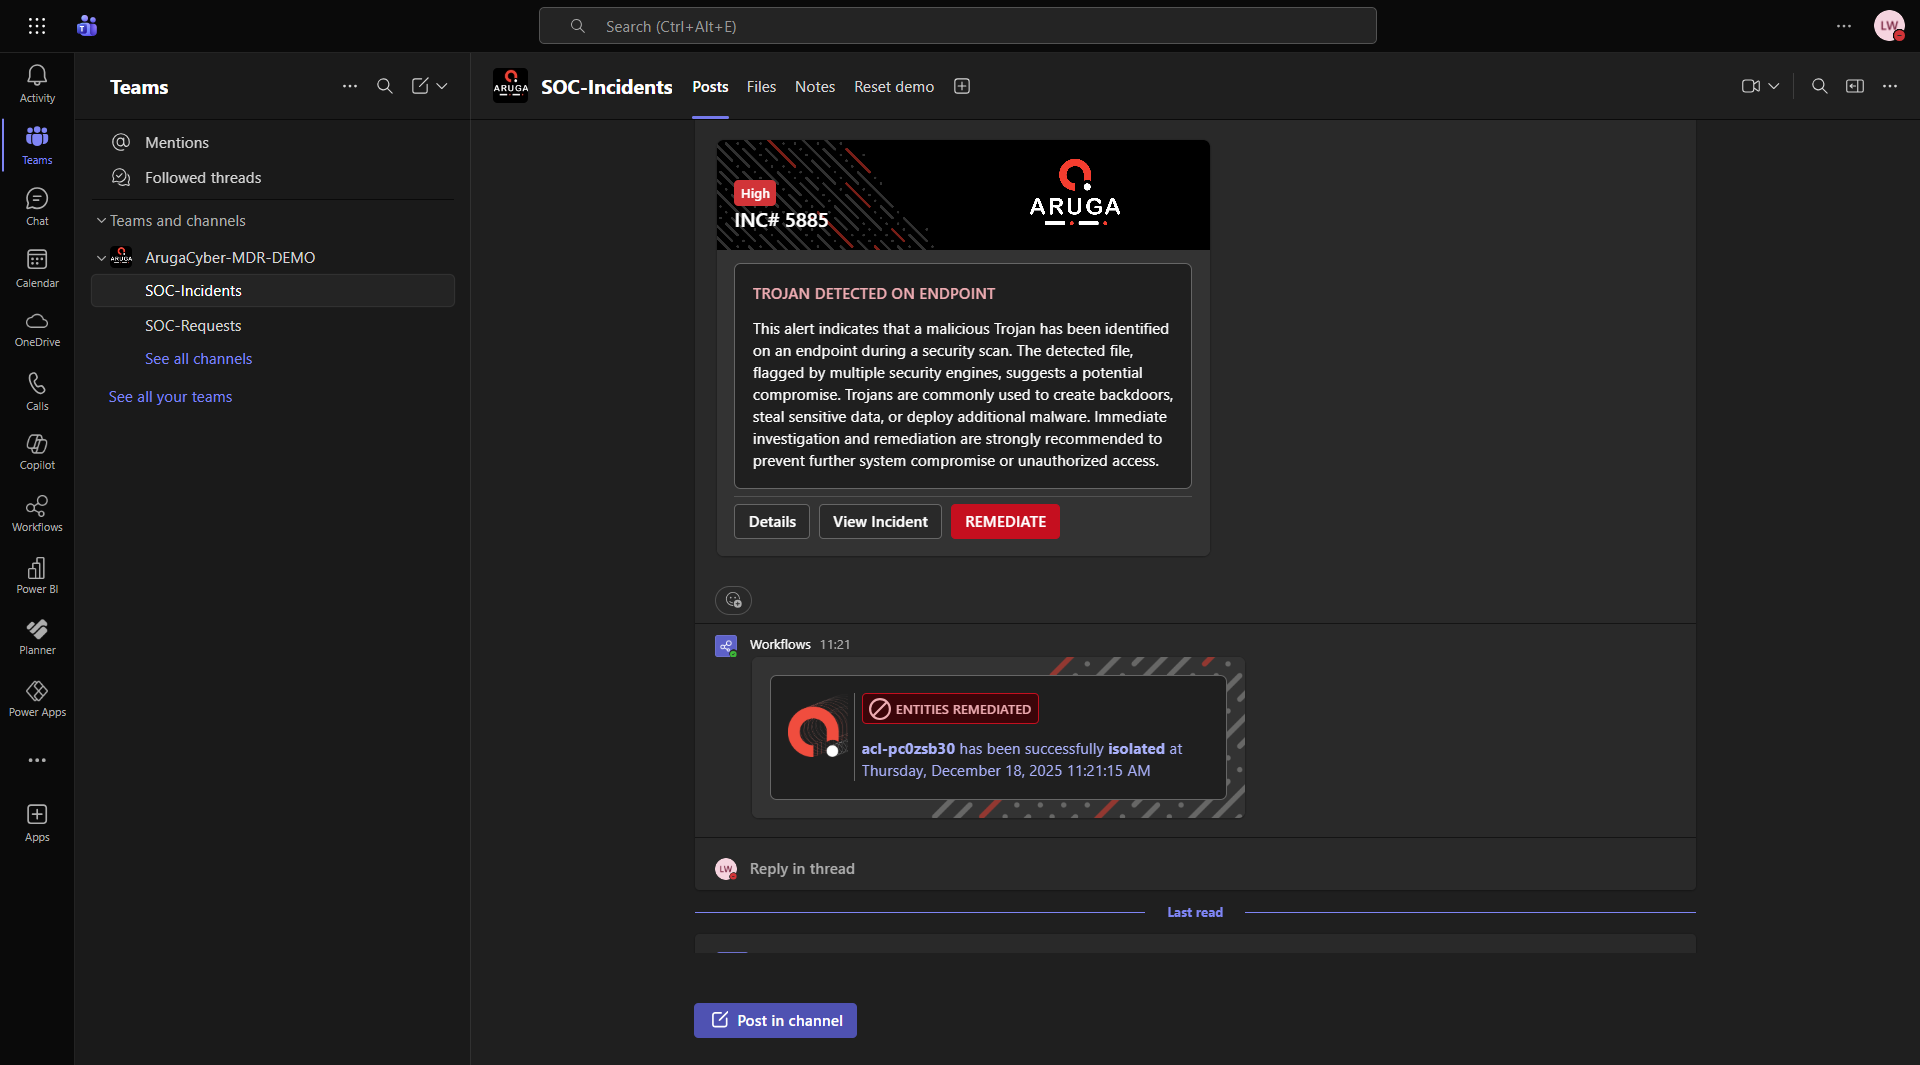1920x1065 pixels.
Task: Click the SOC-Incidents channel avatar logo
Action: coord(510,86)
